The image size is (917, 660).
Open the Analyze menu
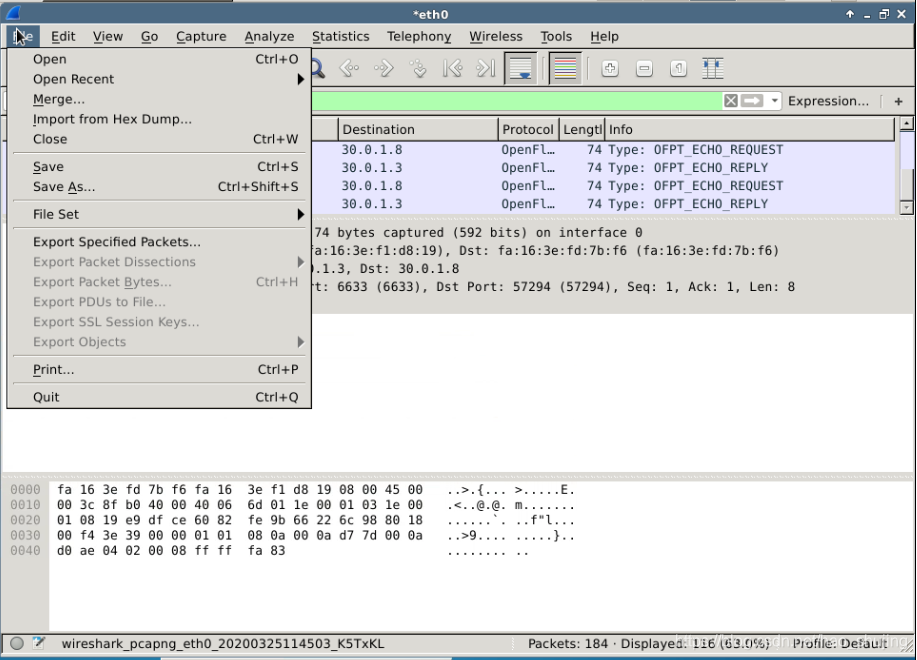pos(269,36)
